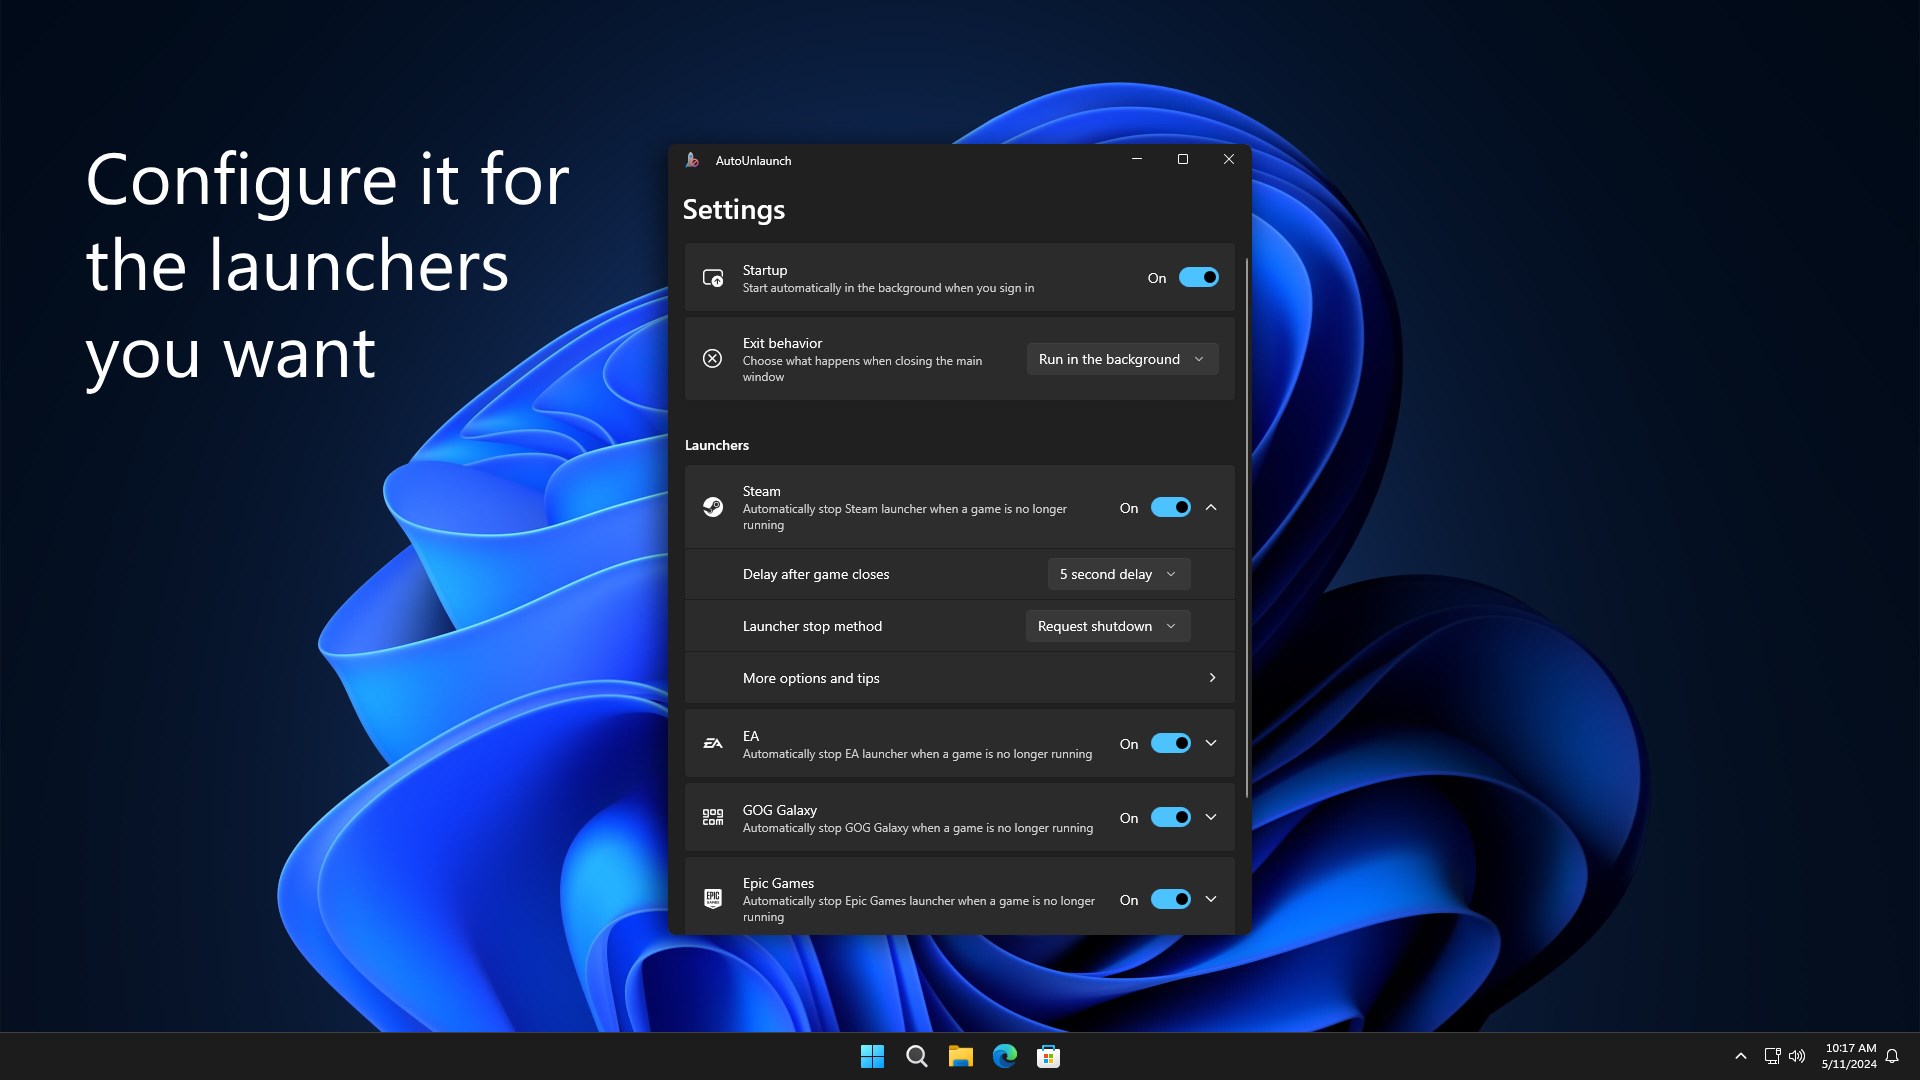Launch Microsoft Edge from the taskbar

click(1004, 1056)
